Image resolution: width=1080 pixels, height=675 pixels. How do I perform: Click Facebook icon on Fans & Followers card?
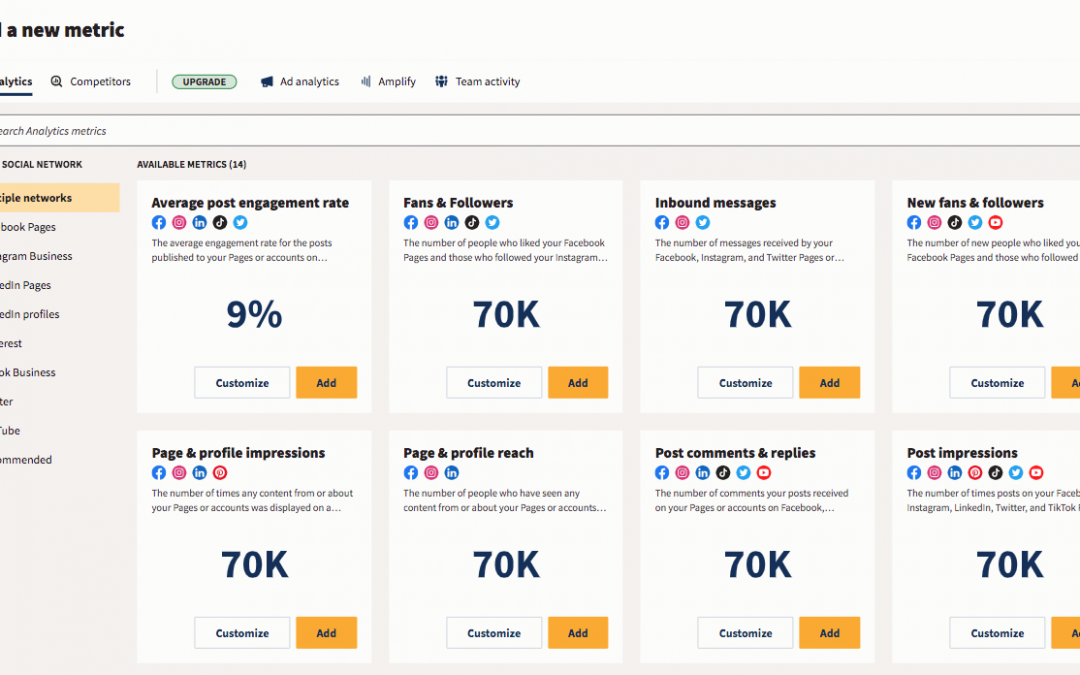pyautogui.click(x=411, y=222)
